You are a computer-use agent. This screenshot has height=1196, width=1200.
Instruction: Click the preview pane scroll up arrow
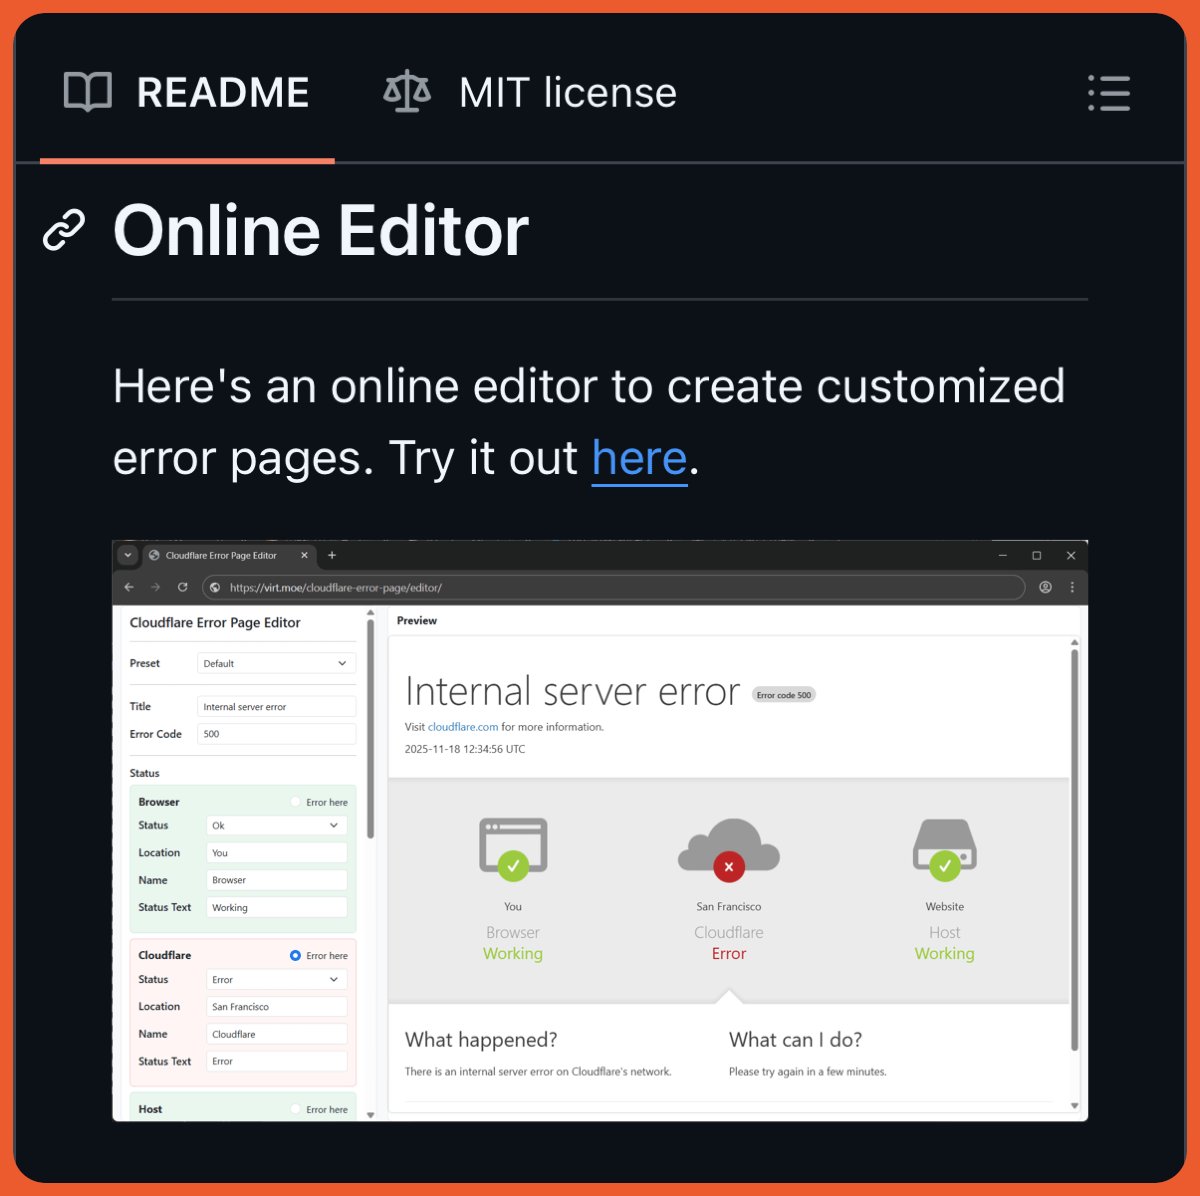pyautogui.click(x=1075, y=642)
